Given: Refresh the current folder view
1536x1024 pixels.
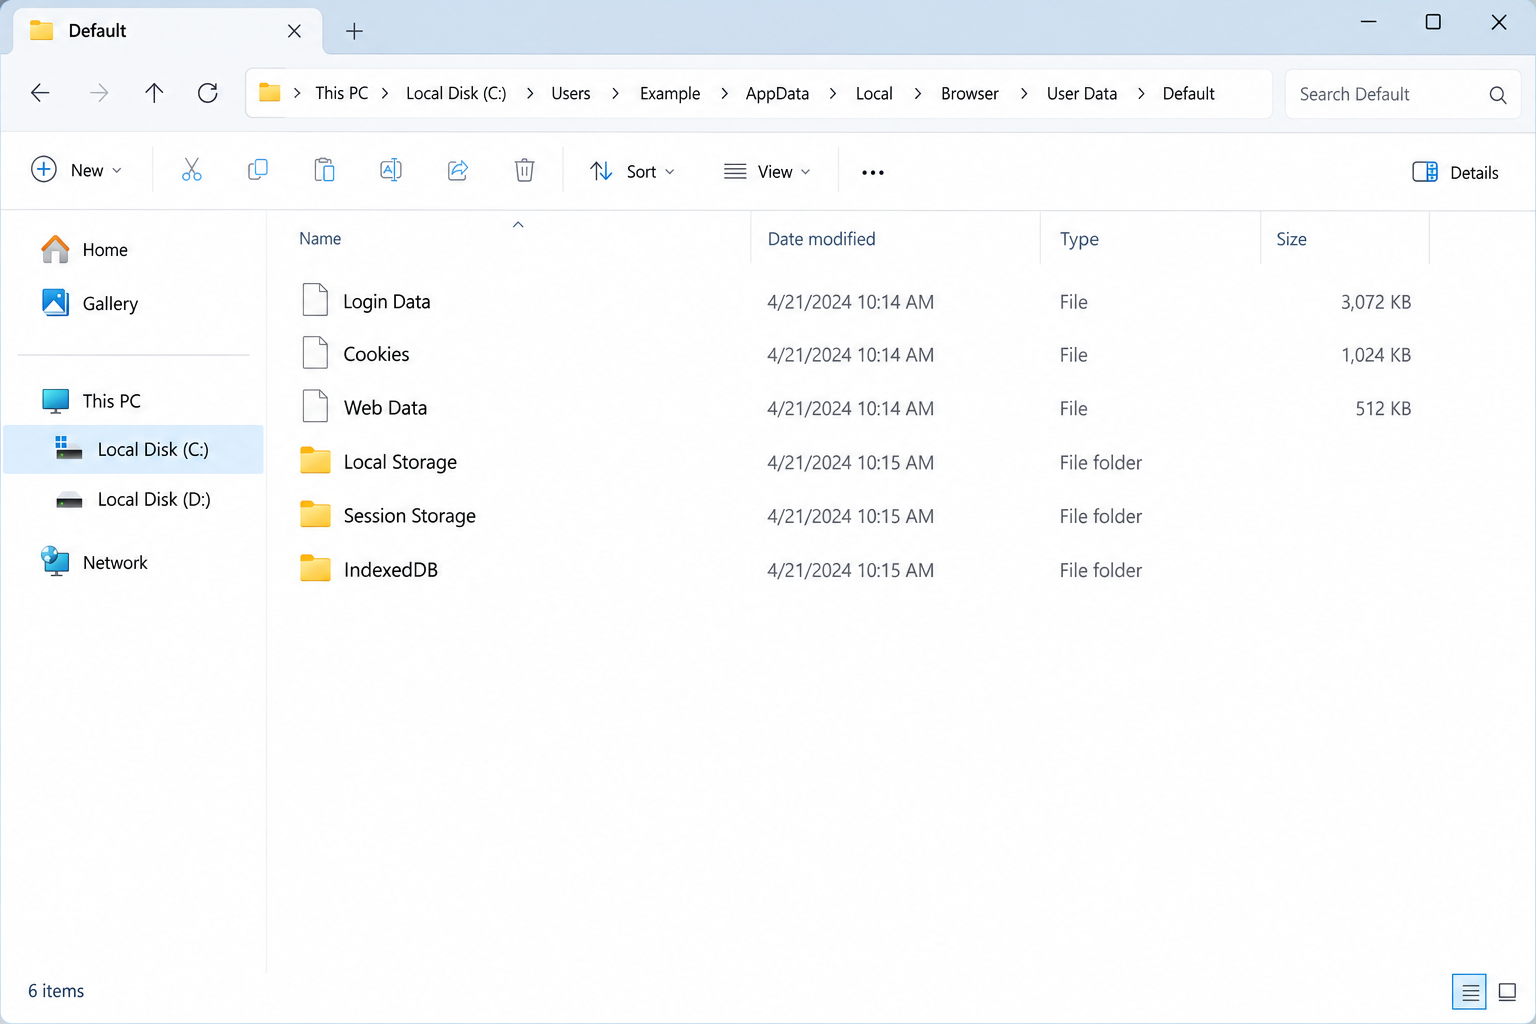Looking at the screenshot, I should (x=208, y=93).
